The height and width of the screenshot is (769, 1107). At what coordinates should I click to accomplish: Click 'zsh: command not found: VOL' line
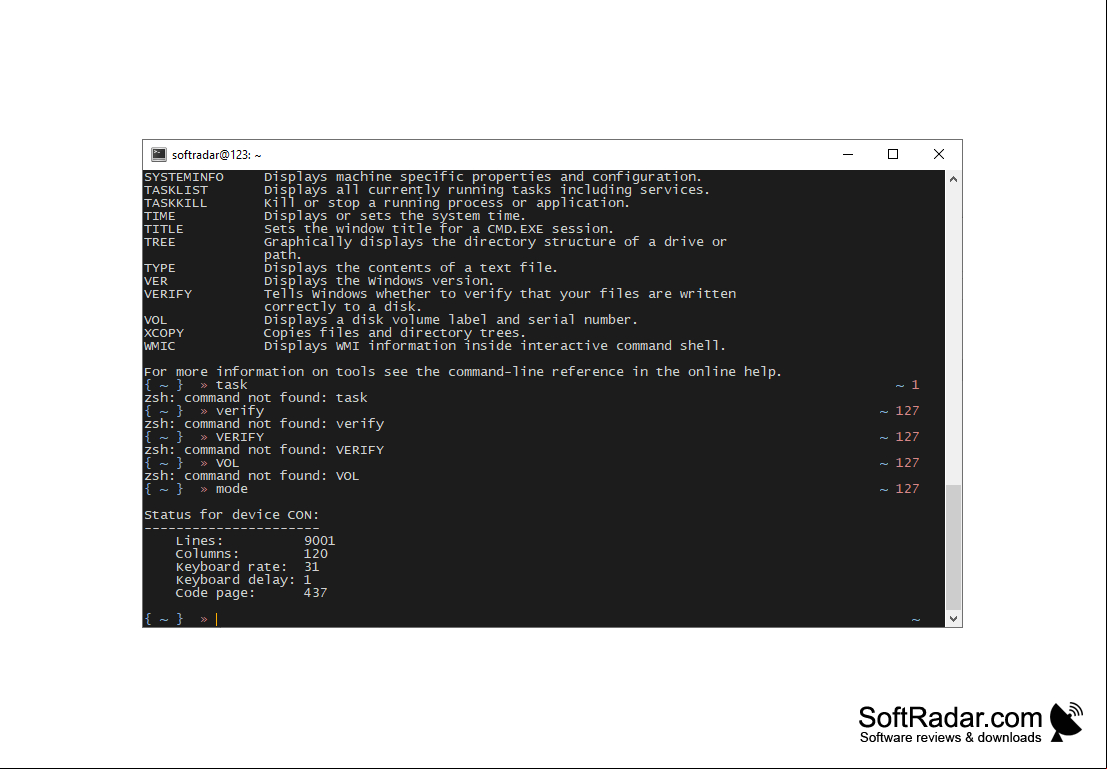tap(251, 476)
